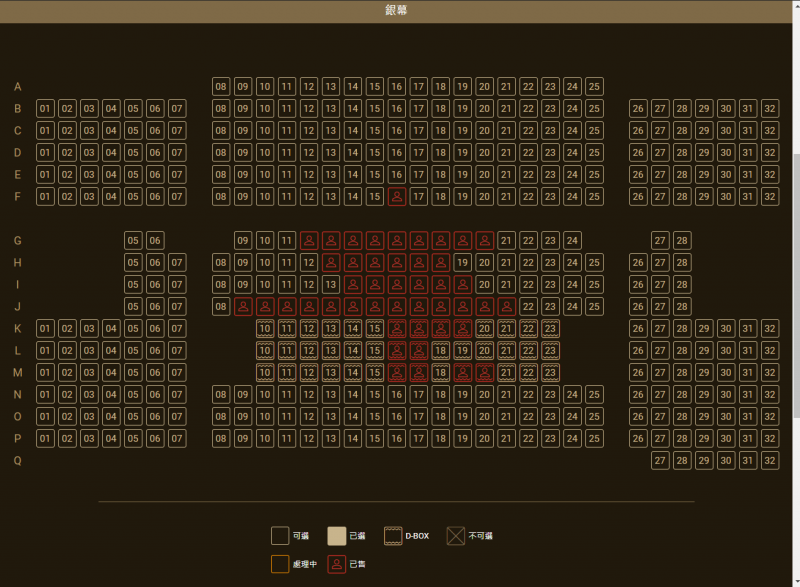Viewport: 800px width, 587px height.
Task: Select seat 08 in row A
Action: [x=221, y=87]
